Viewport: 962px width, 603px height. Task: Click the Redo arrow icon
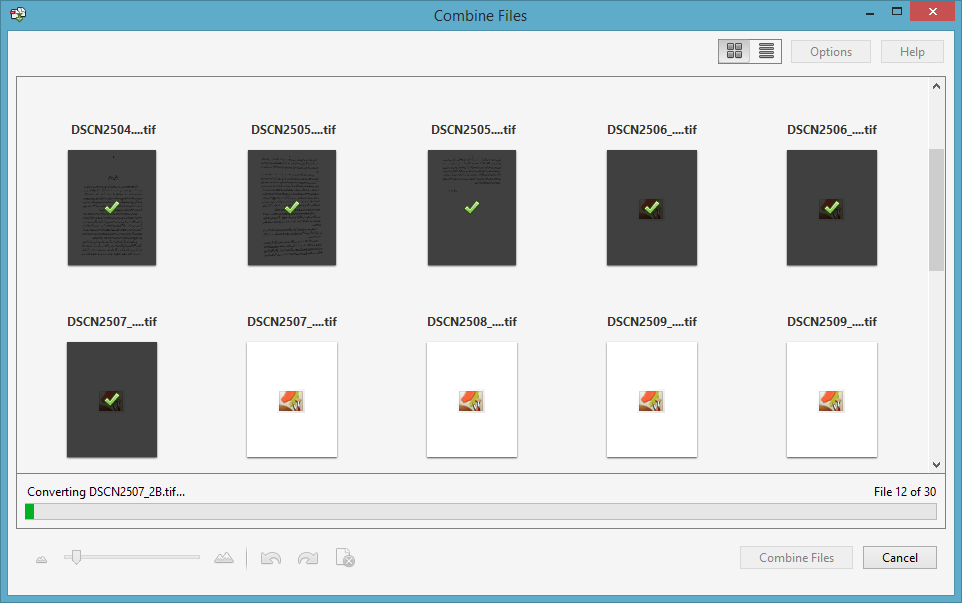coord(308,557)
